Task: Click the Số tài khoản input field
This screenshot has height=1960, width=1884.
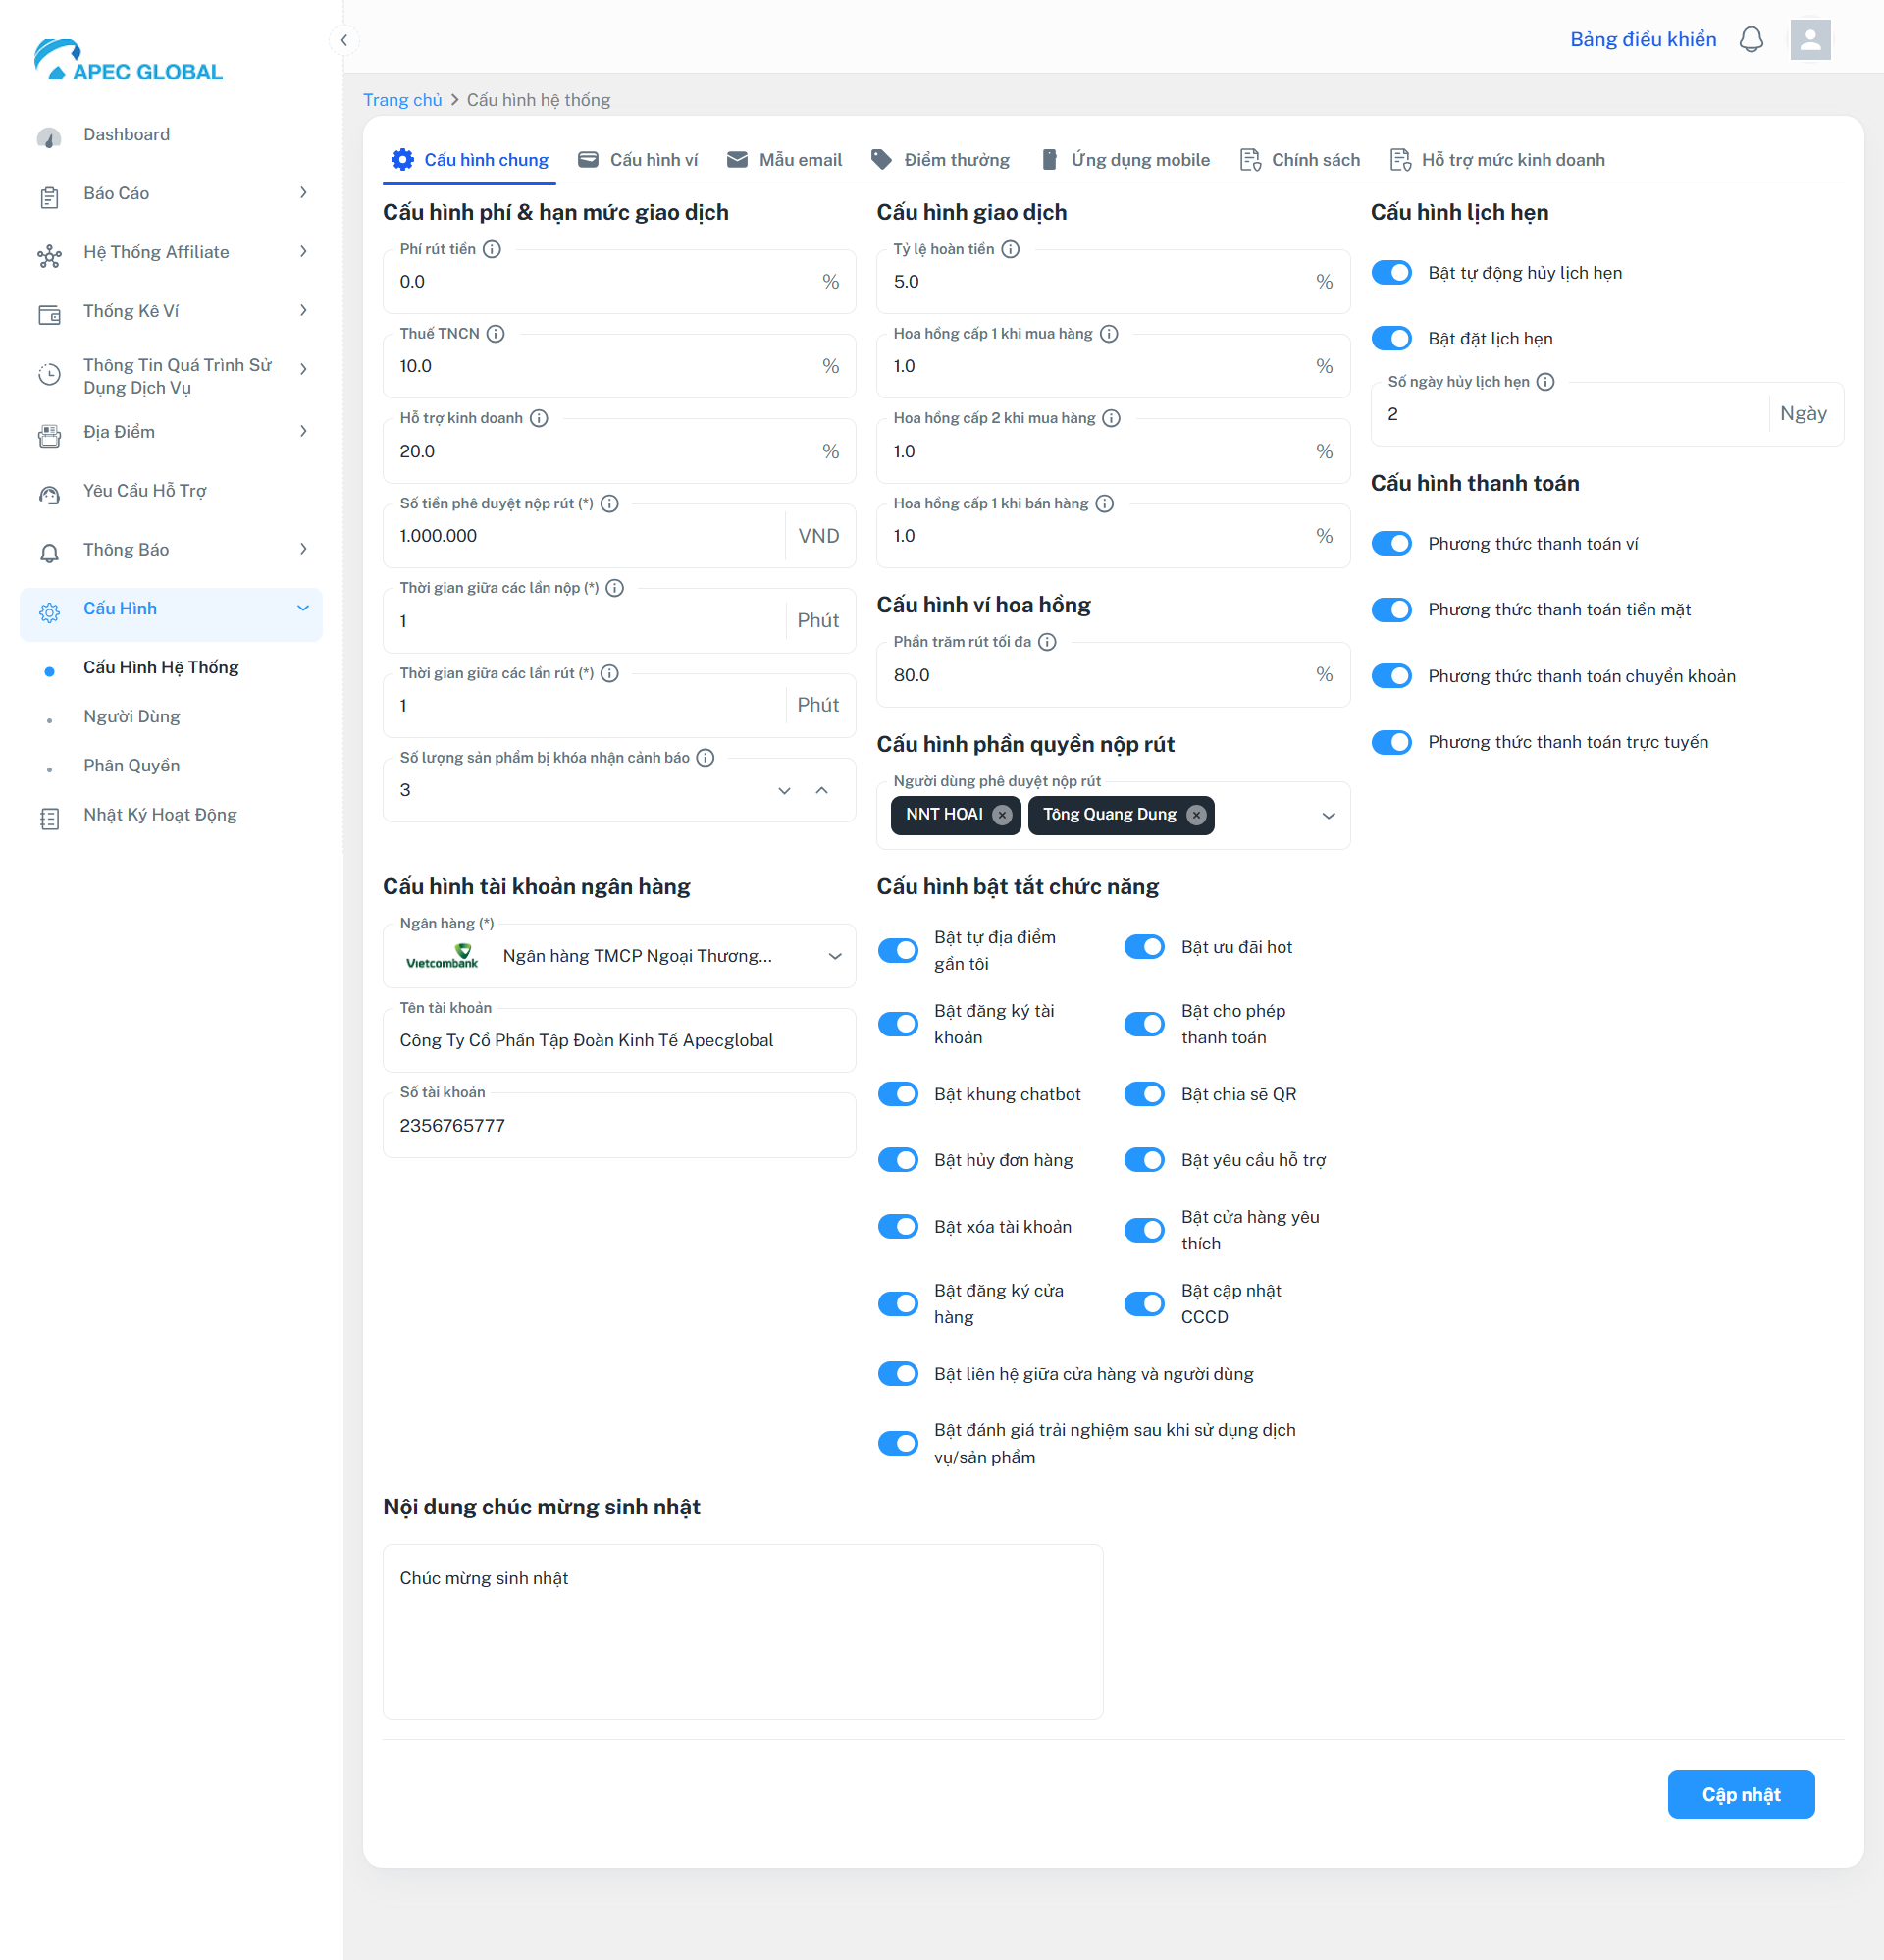Action: 619,1126
